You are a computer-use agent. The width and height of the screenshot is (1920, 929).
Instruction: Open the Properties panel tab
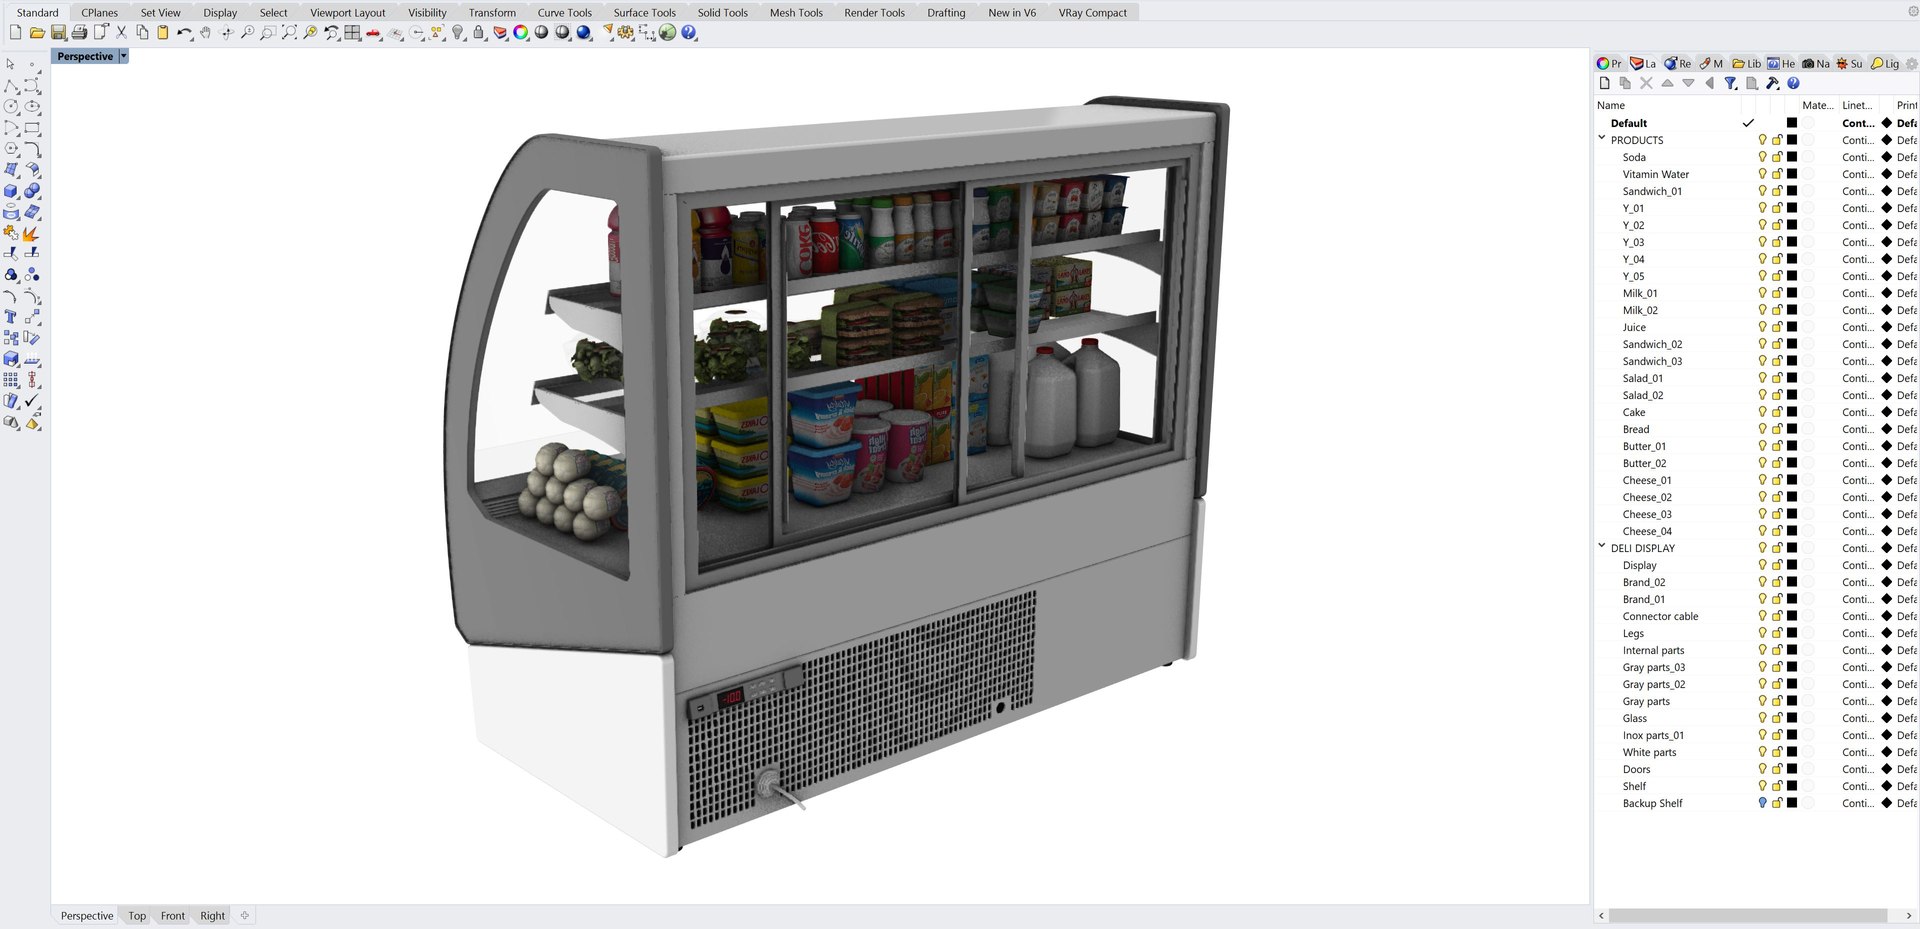(1609, 64)
